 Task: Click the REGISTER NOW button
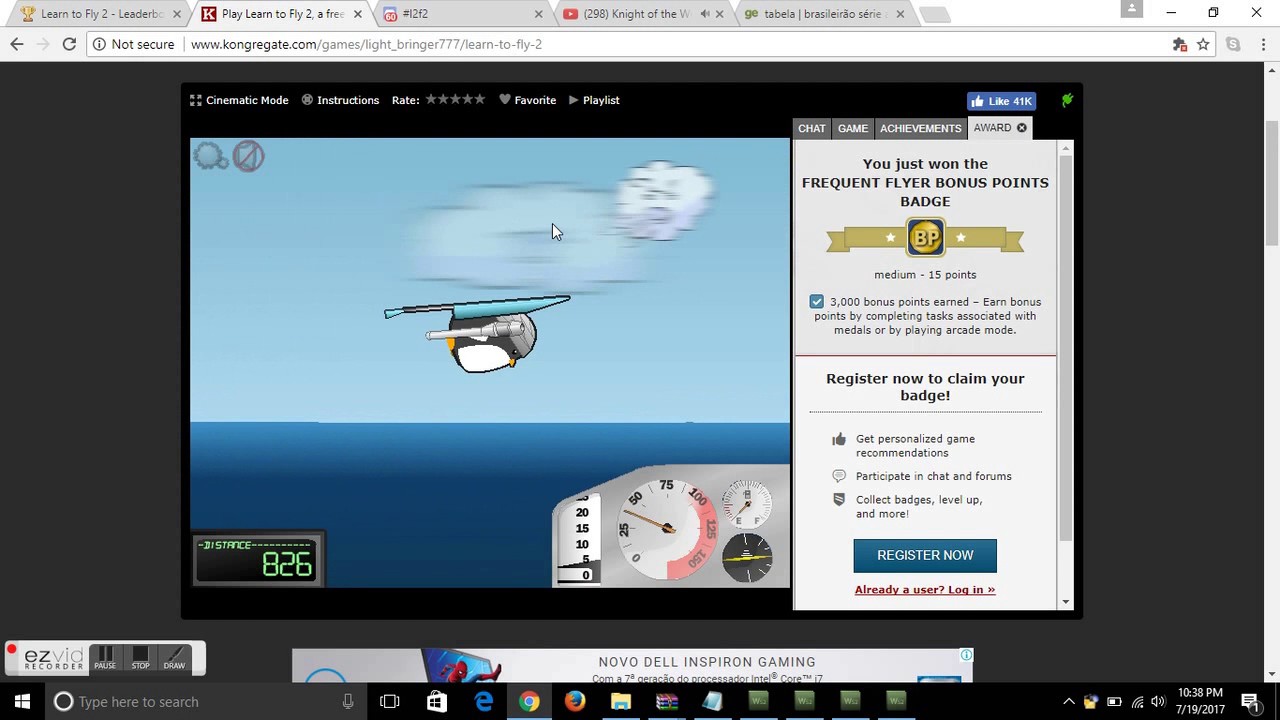click(x=925, y=555)
